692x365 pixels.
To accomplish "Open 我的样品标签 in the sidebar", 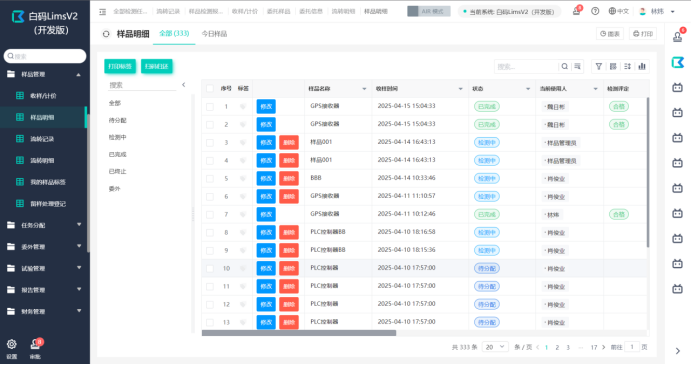I will pyautogui.click(x=43, y=182).
